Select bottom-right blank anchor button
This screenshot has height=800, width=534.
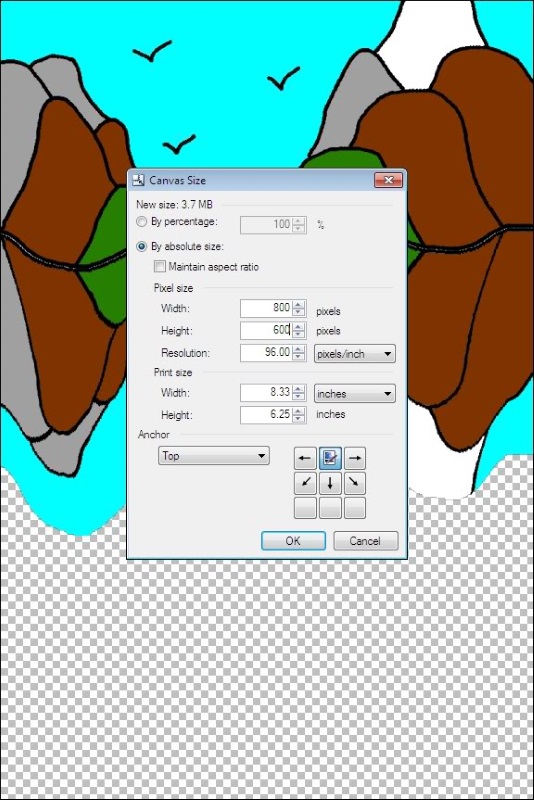pyautogui.click(x=354, y=508)
